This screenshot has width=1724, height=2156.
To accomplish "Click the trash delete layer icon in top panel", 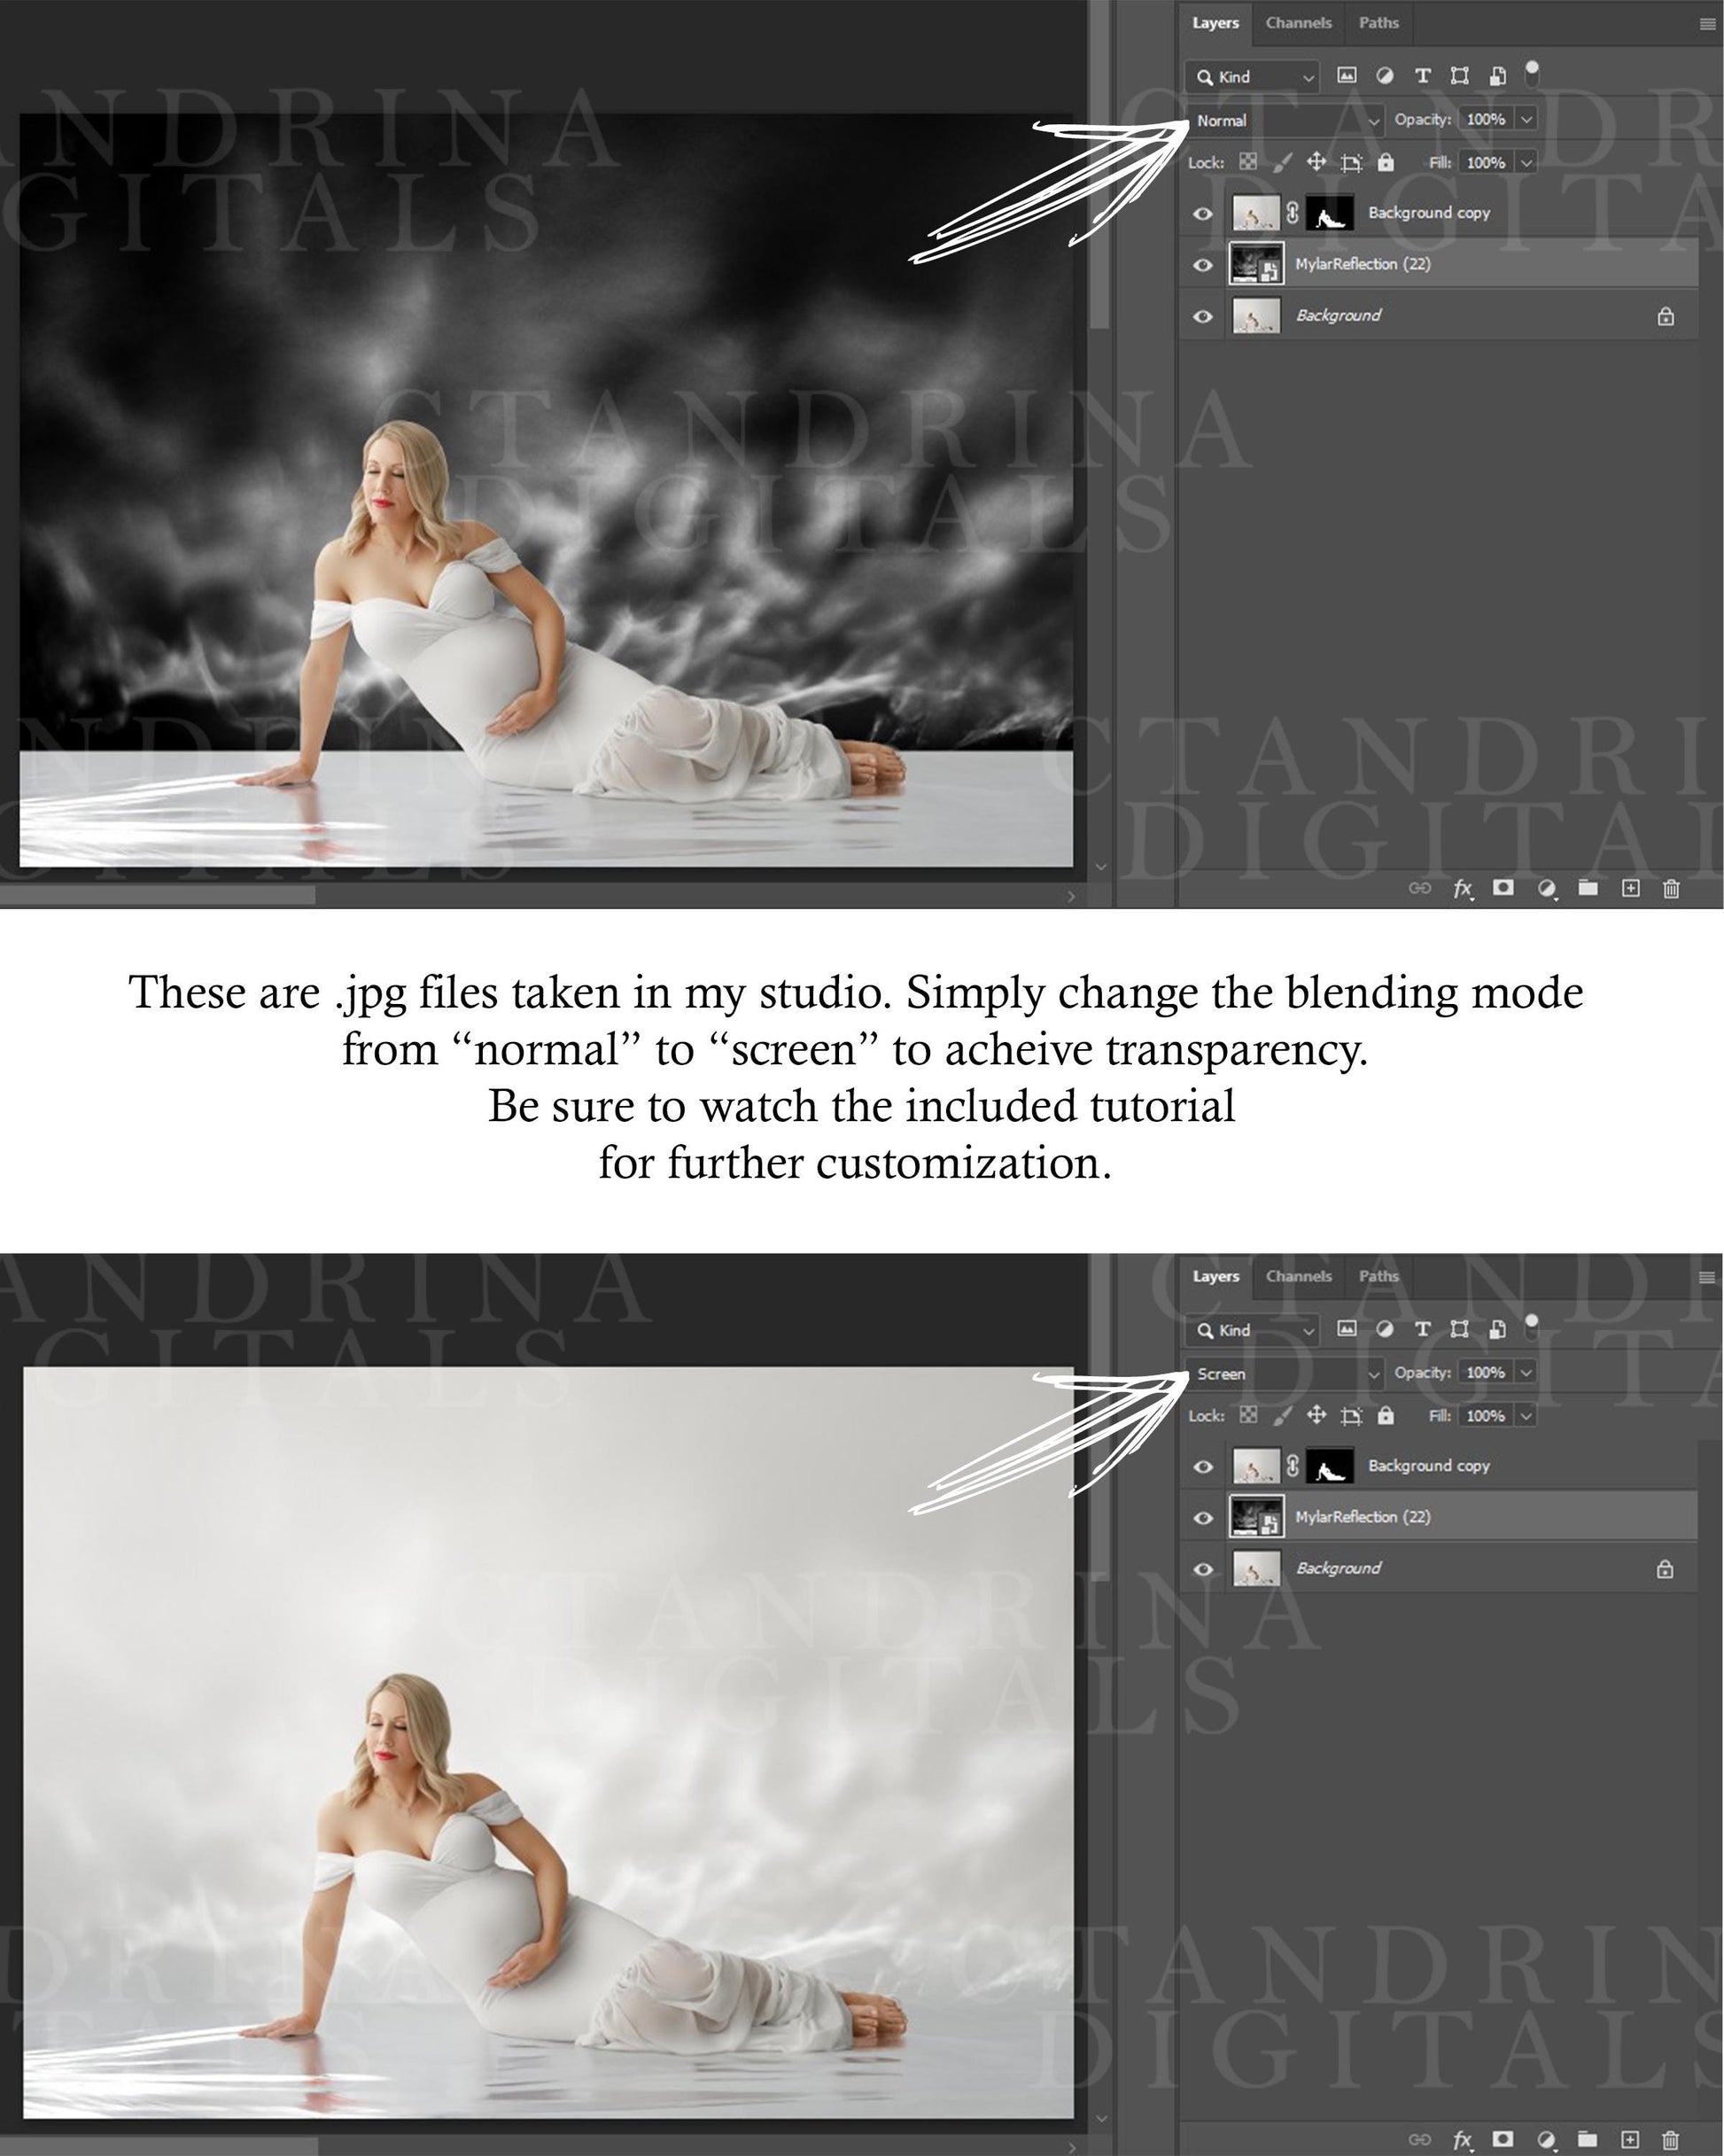I will click(x=1671, y=888).
